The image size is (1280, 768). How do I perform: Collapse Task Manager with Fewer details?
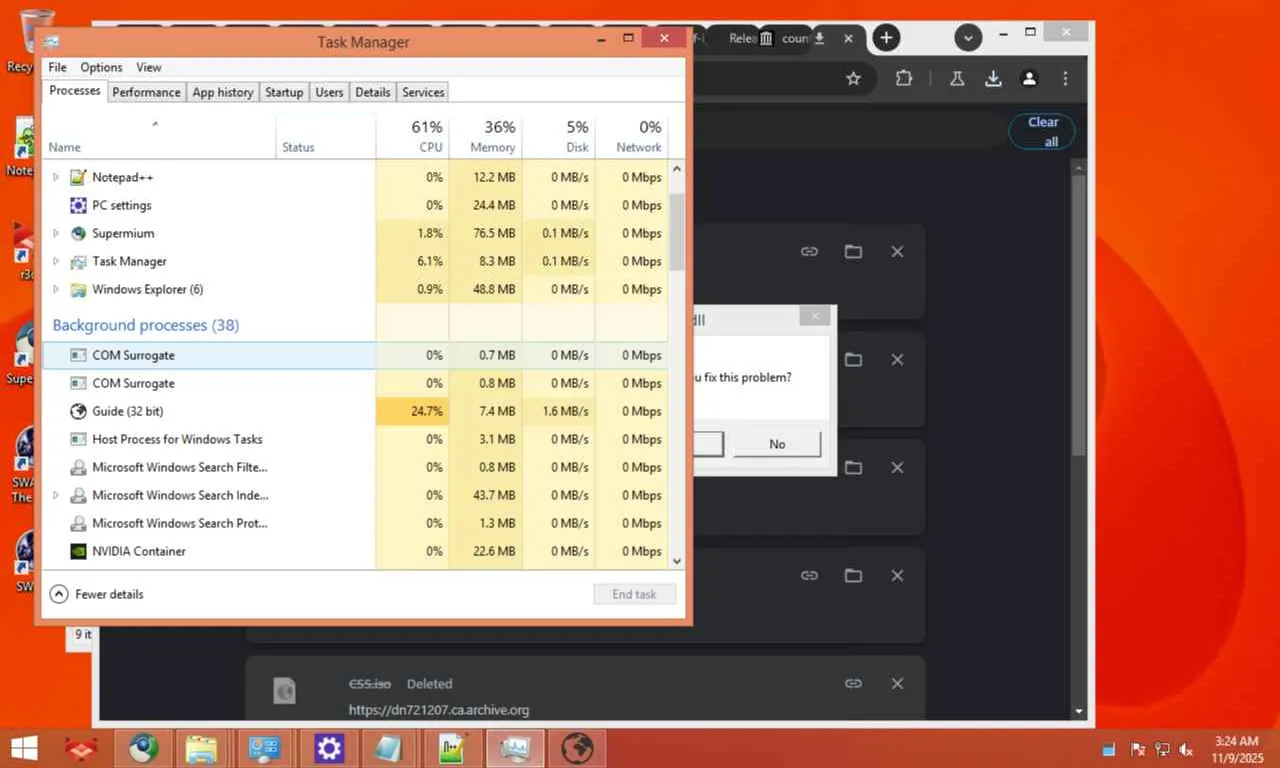(x=96, y=594)
